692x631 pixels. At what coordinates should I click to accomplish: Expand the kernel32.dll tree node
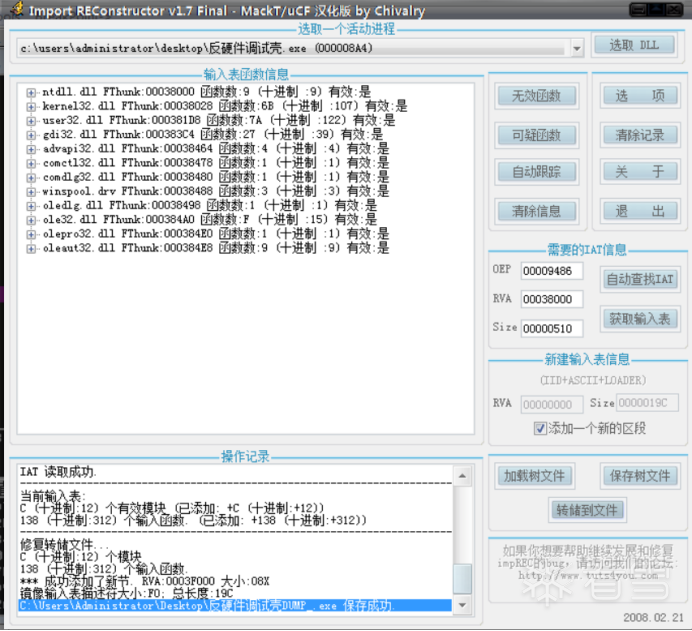click(x=31, y=107)
